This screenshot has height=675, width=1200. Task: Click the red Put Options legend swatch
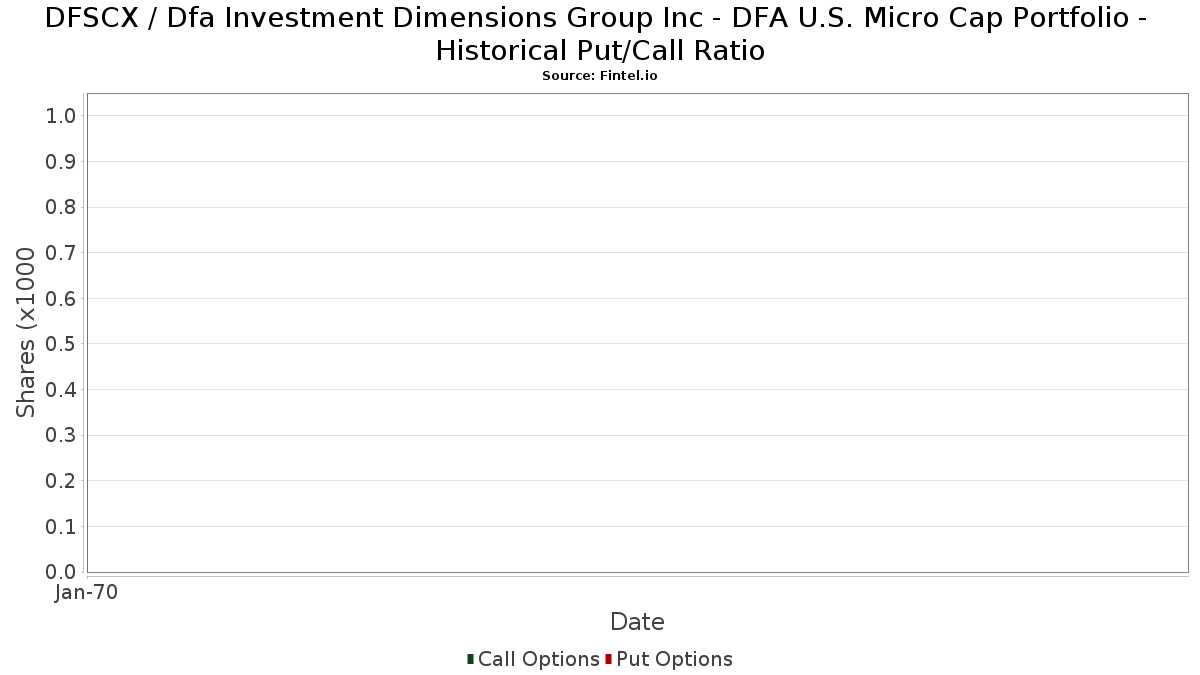[608, 659]
